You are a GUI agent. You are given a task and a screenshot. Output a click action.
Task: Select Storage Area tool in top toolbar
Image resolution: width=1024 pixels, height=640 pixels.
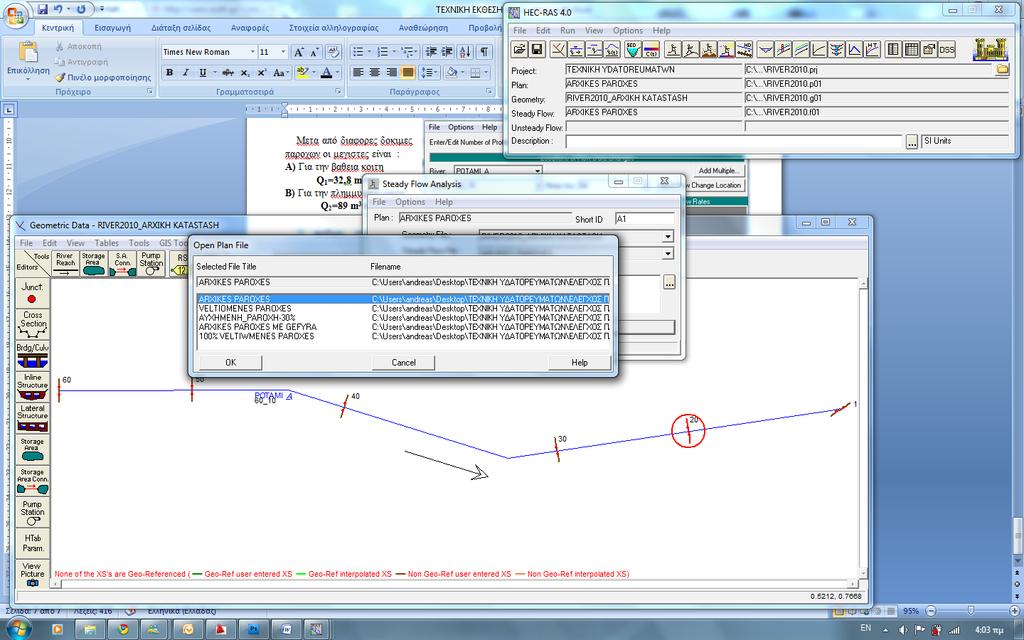(x=93, y=263)
